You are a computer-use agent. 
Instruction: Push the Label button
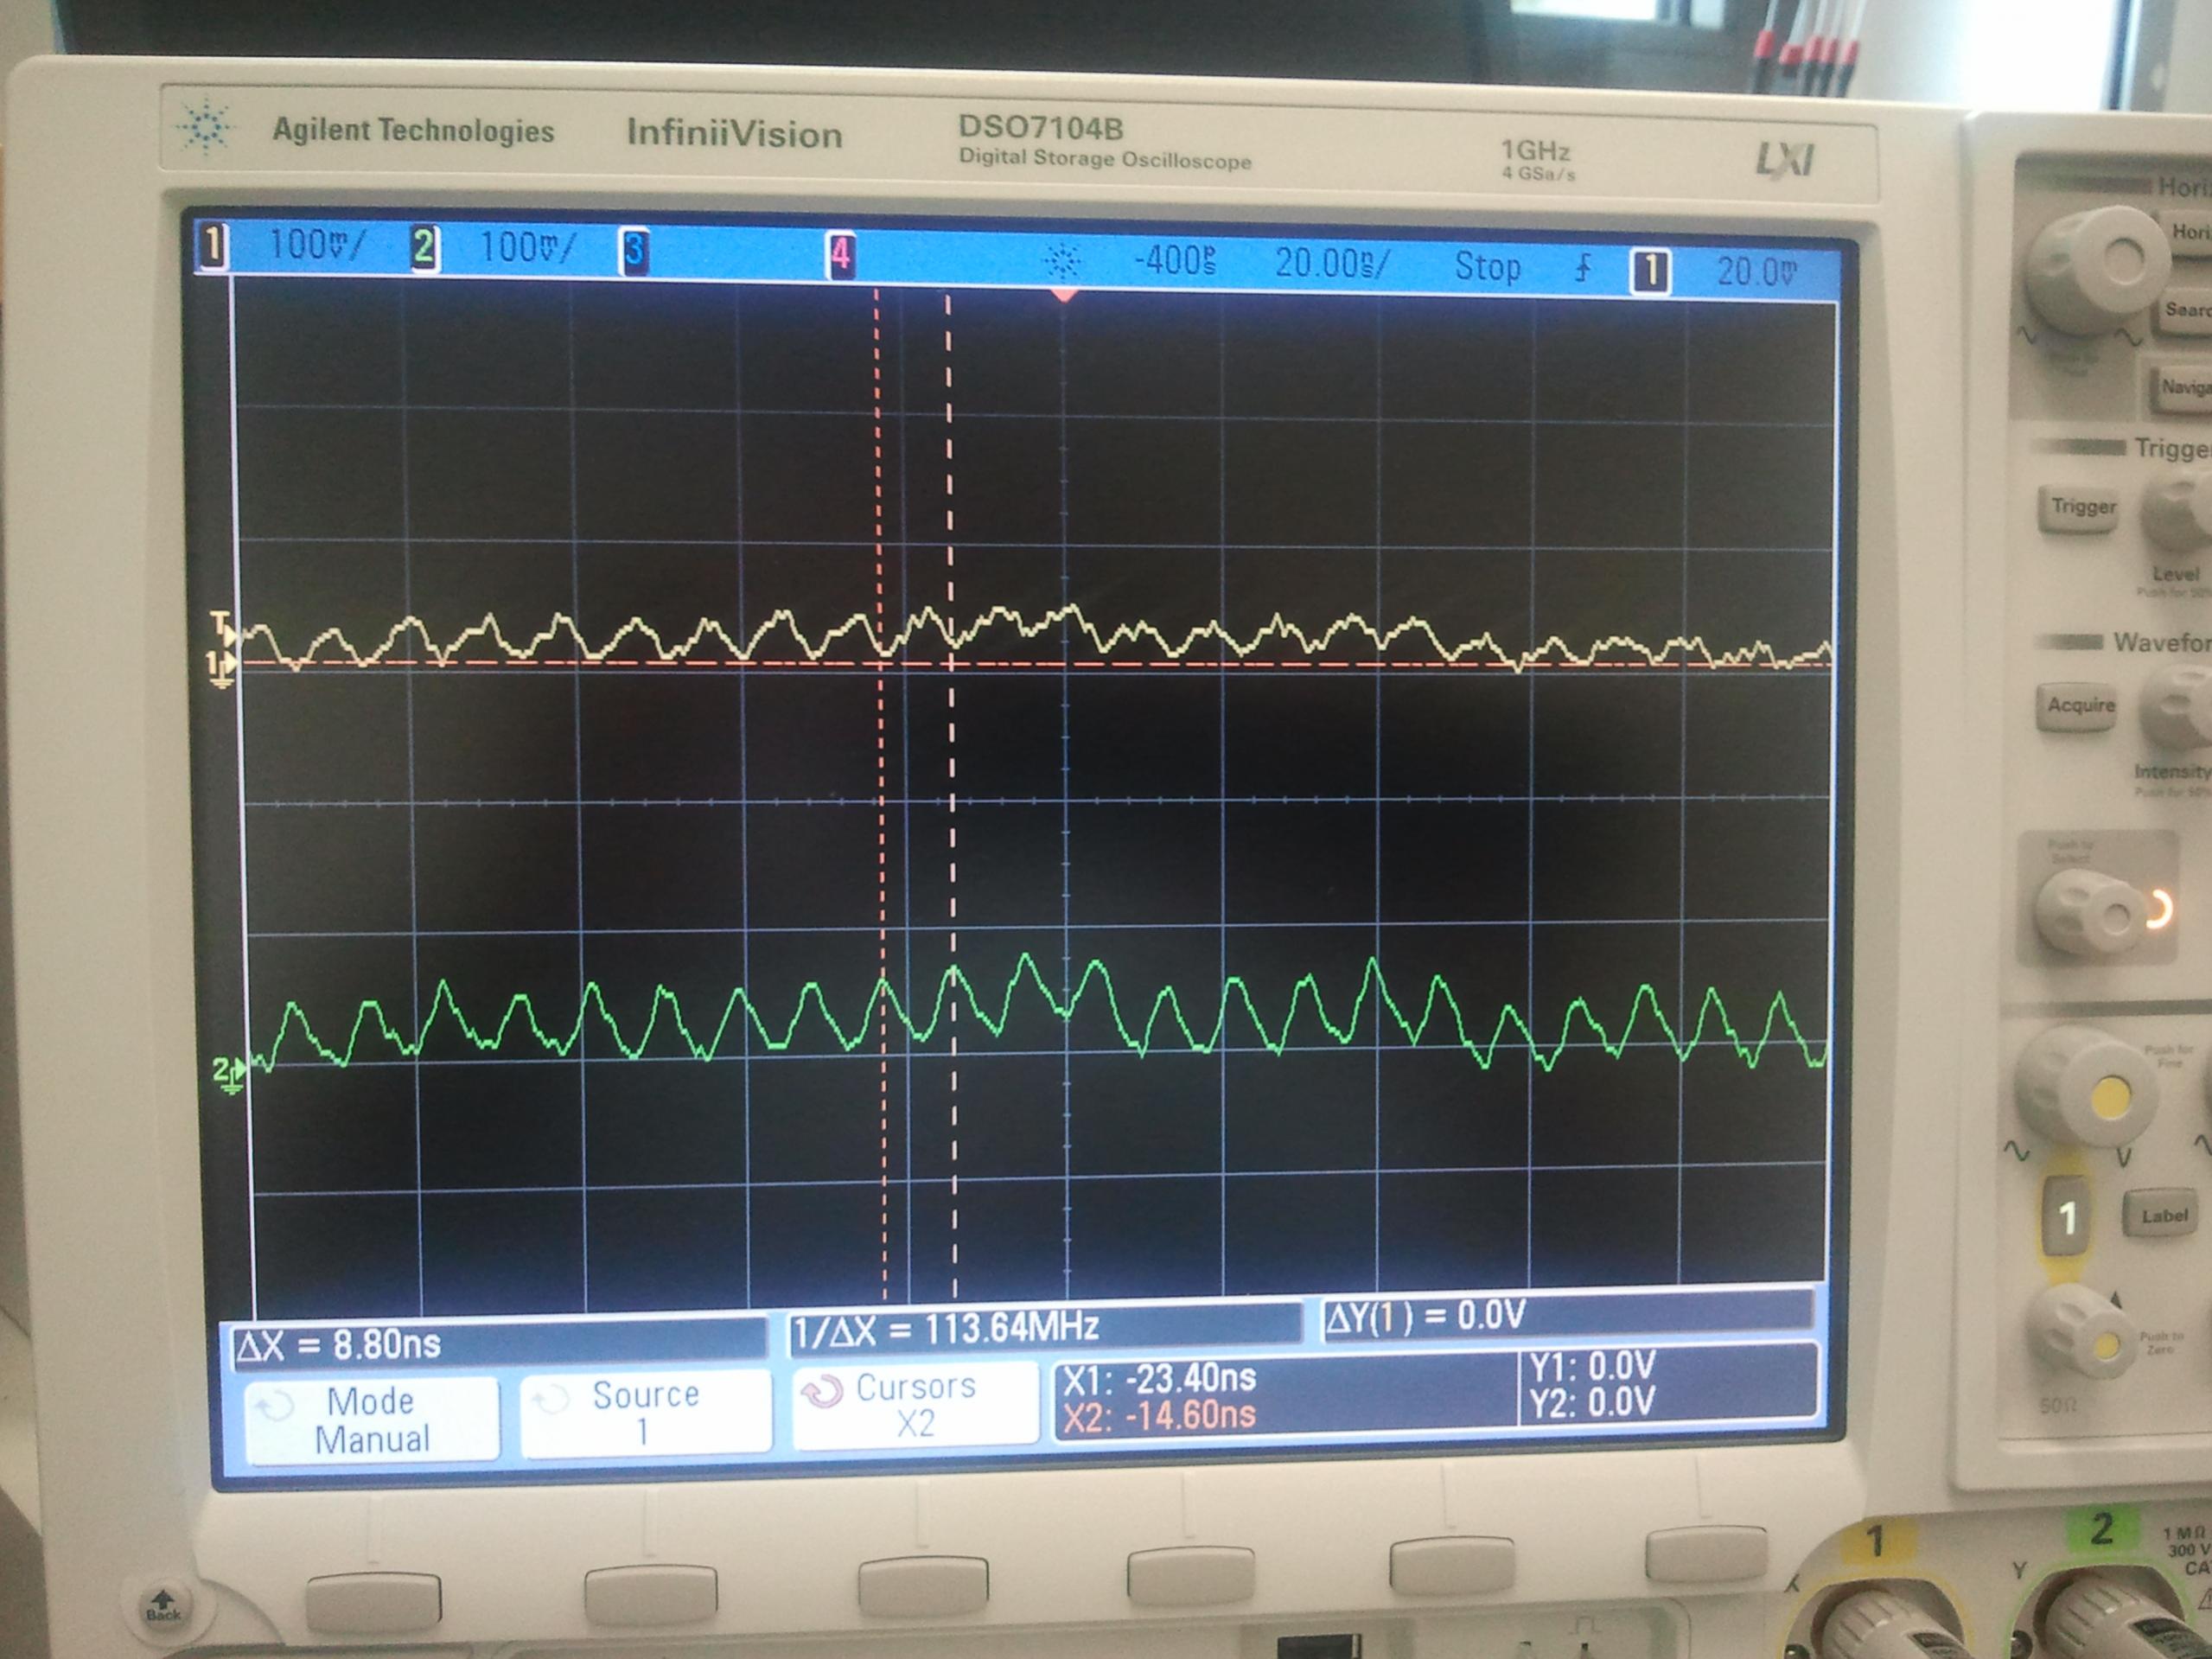(x=2164, y=1216)
